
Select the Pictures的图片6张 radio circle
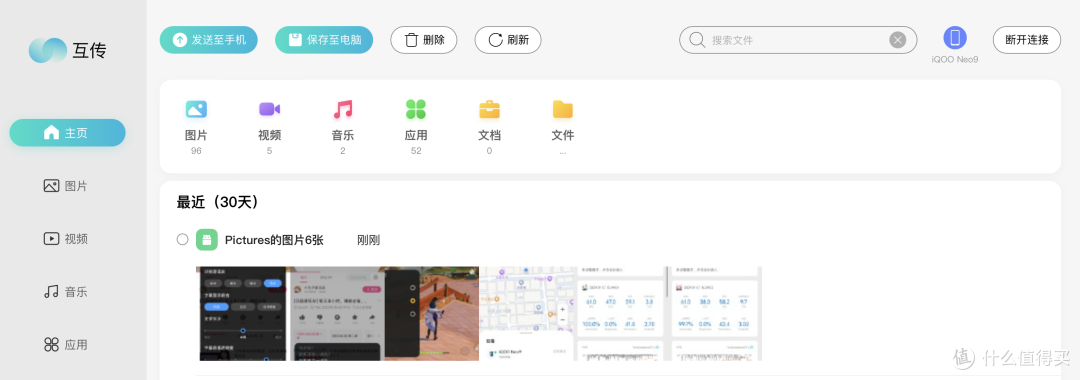pos(183,240)
